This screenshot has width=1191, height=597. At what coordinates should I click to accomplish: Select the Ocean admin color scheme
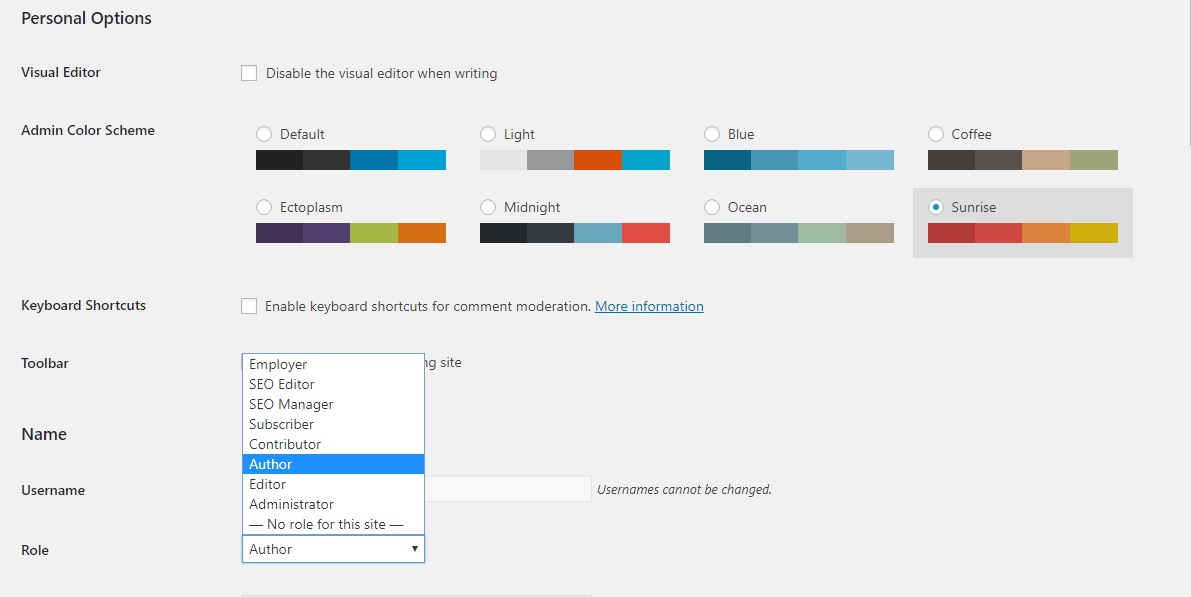[x=712, y=207]
